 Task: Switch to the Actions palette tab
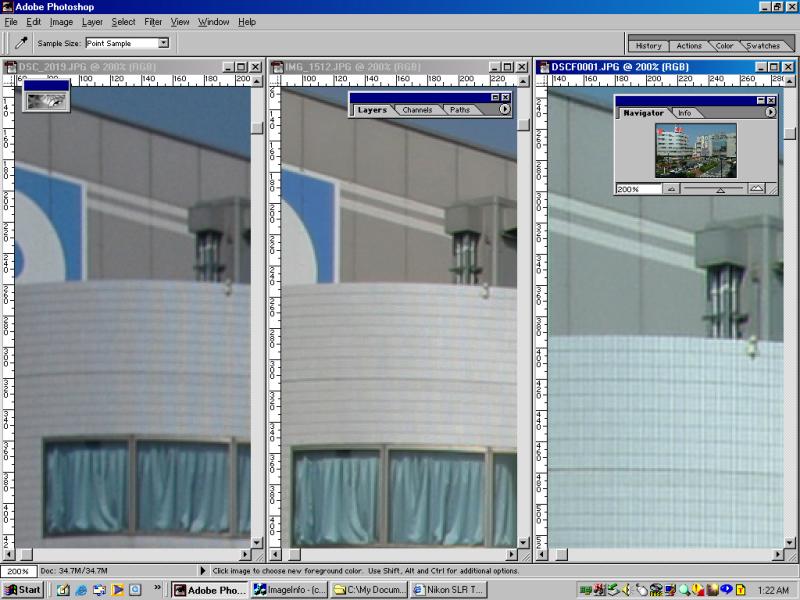pos(689,45)
